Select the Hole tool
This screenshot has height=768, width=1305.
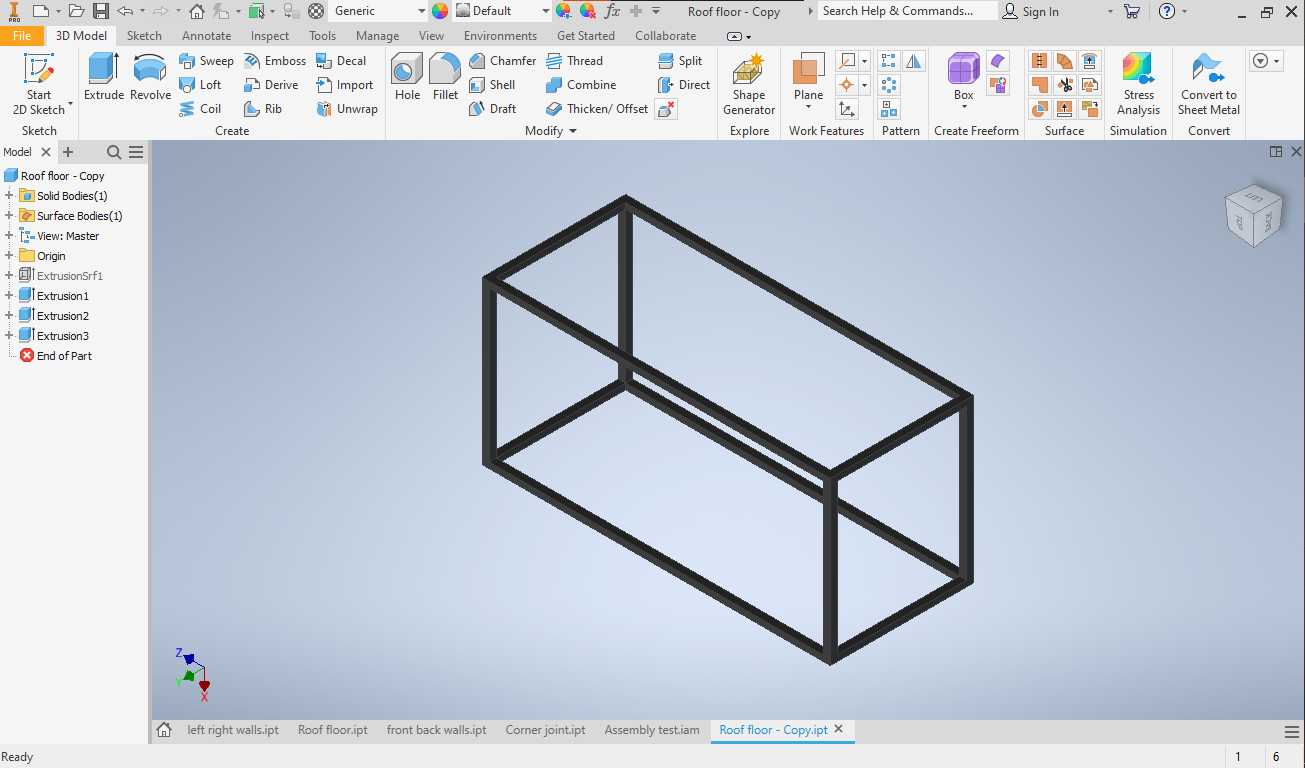407,78
